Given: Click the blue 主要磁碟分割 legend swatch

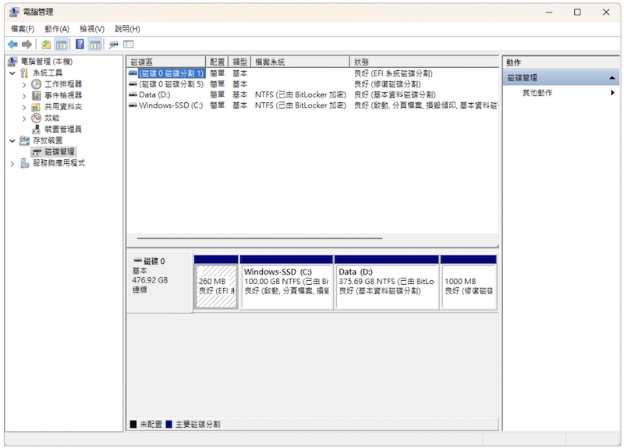Looking at the screenshot, I should [169, 424].
